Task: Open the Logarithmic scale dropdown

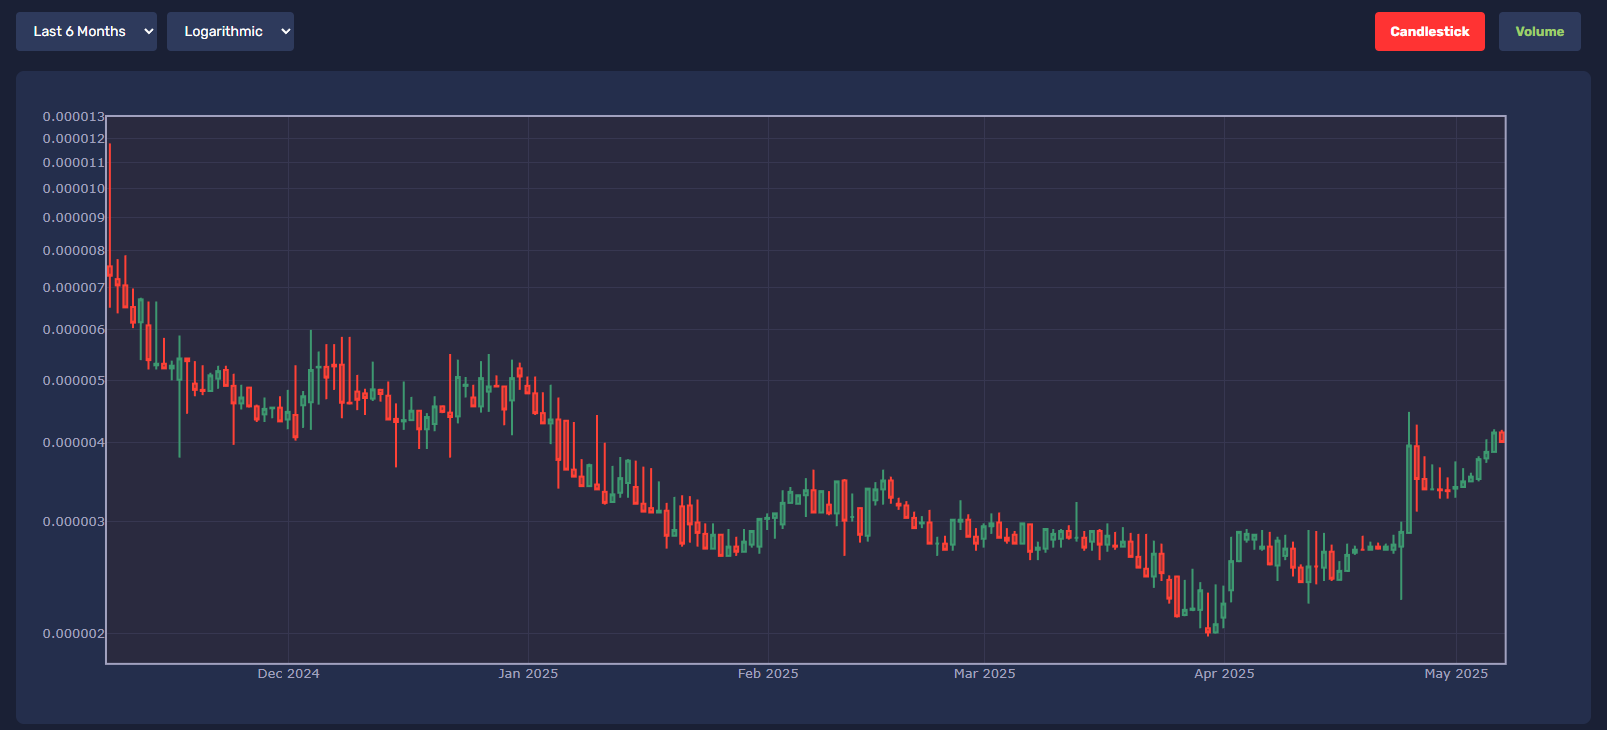Action: [x=230, y=31]
